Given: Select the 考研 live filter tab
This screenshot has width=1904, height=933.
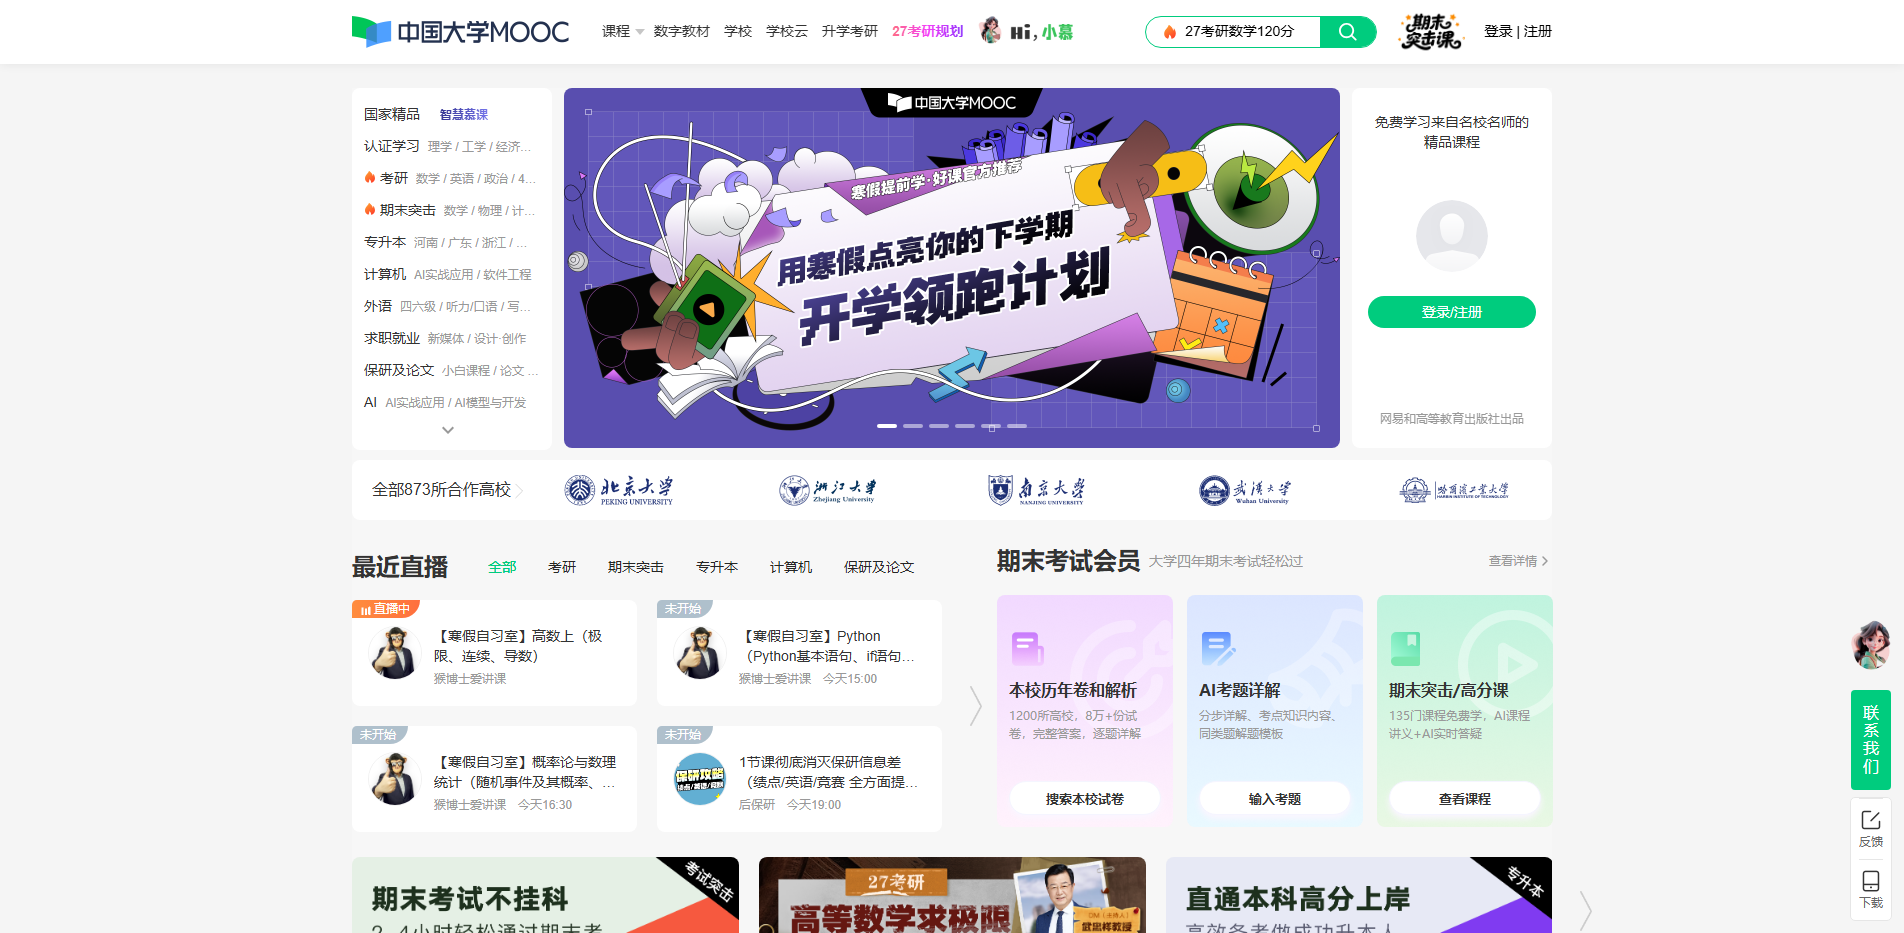Looking at the screenshot, I should click(x=562, y=566).
